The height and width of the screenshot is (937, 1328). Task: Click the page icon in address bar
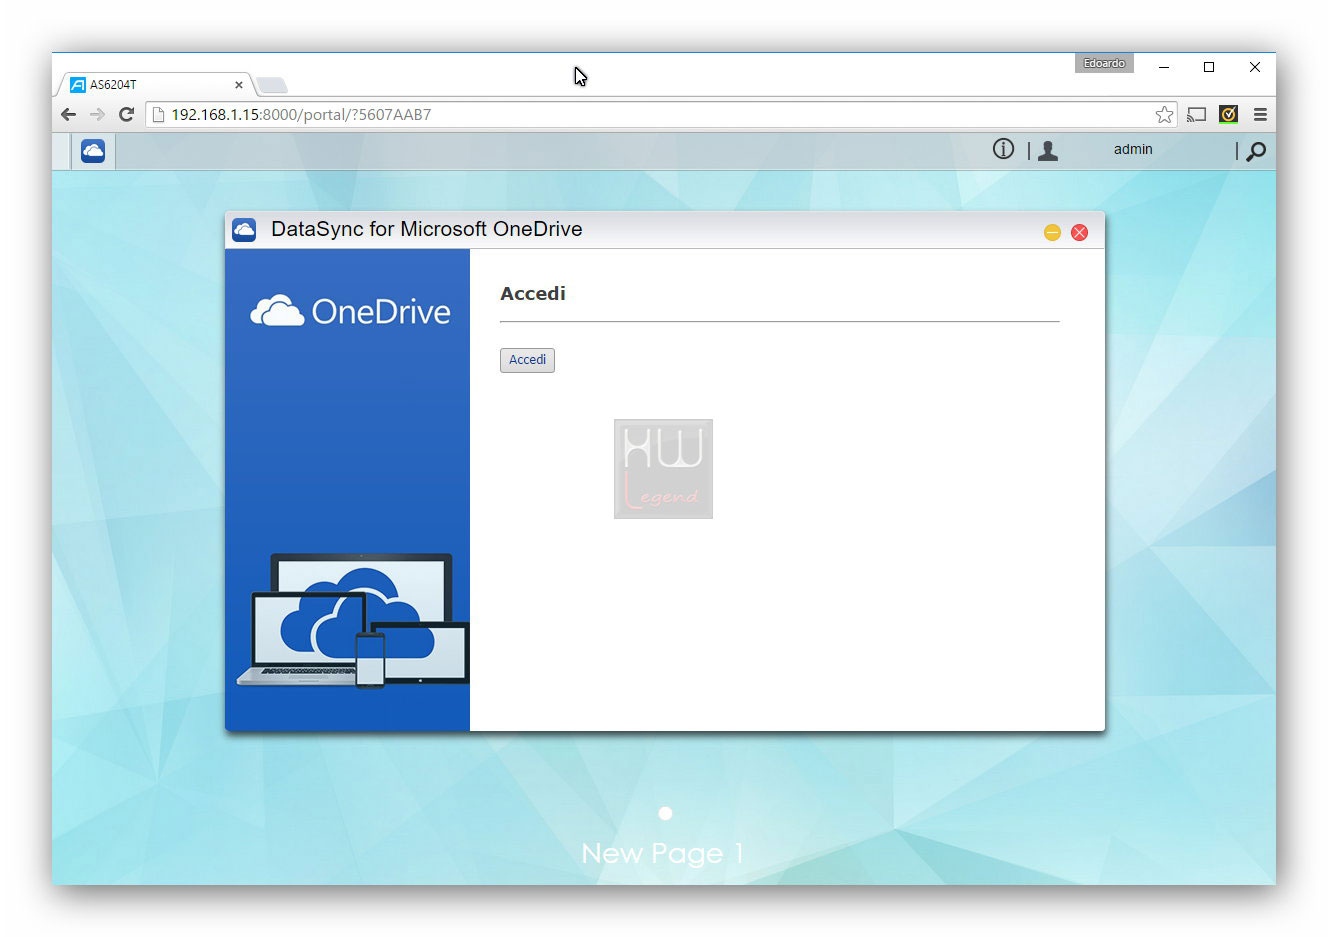click(158, 114)
